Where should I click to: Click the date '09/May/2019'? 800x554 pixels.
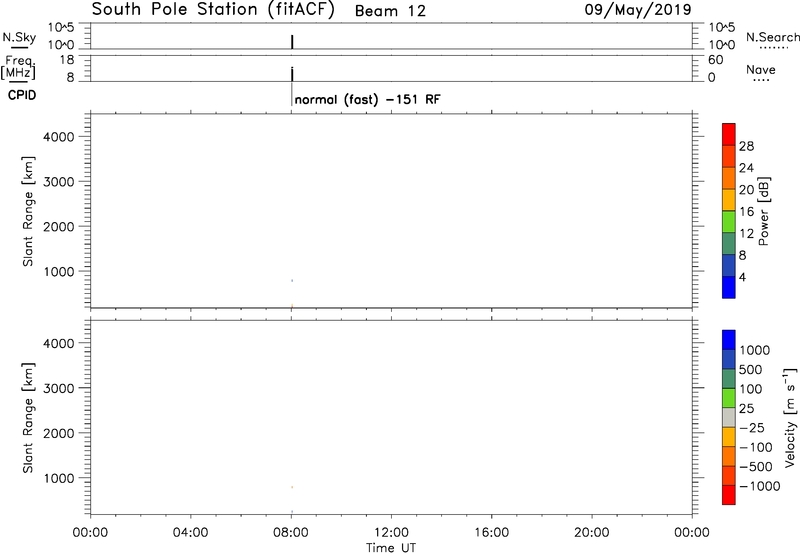tap(638, 10)
